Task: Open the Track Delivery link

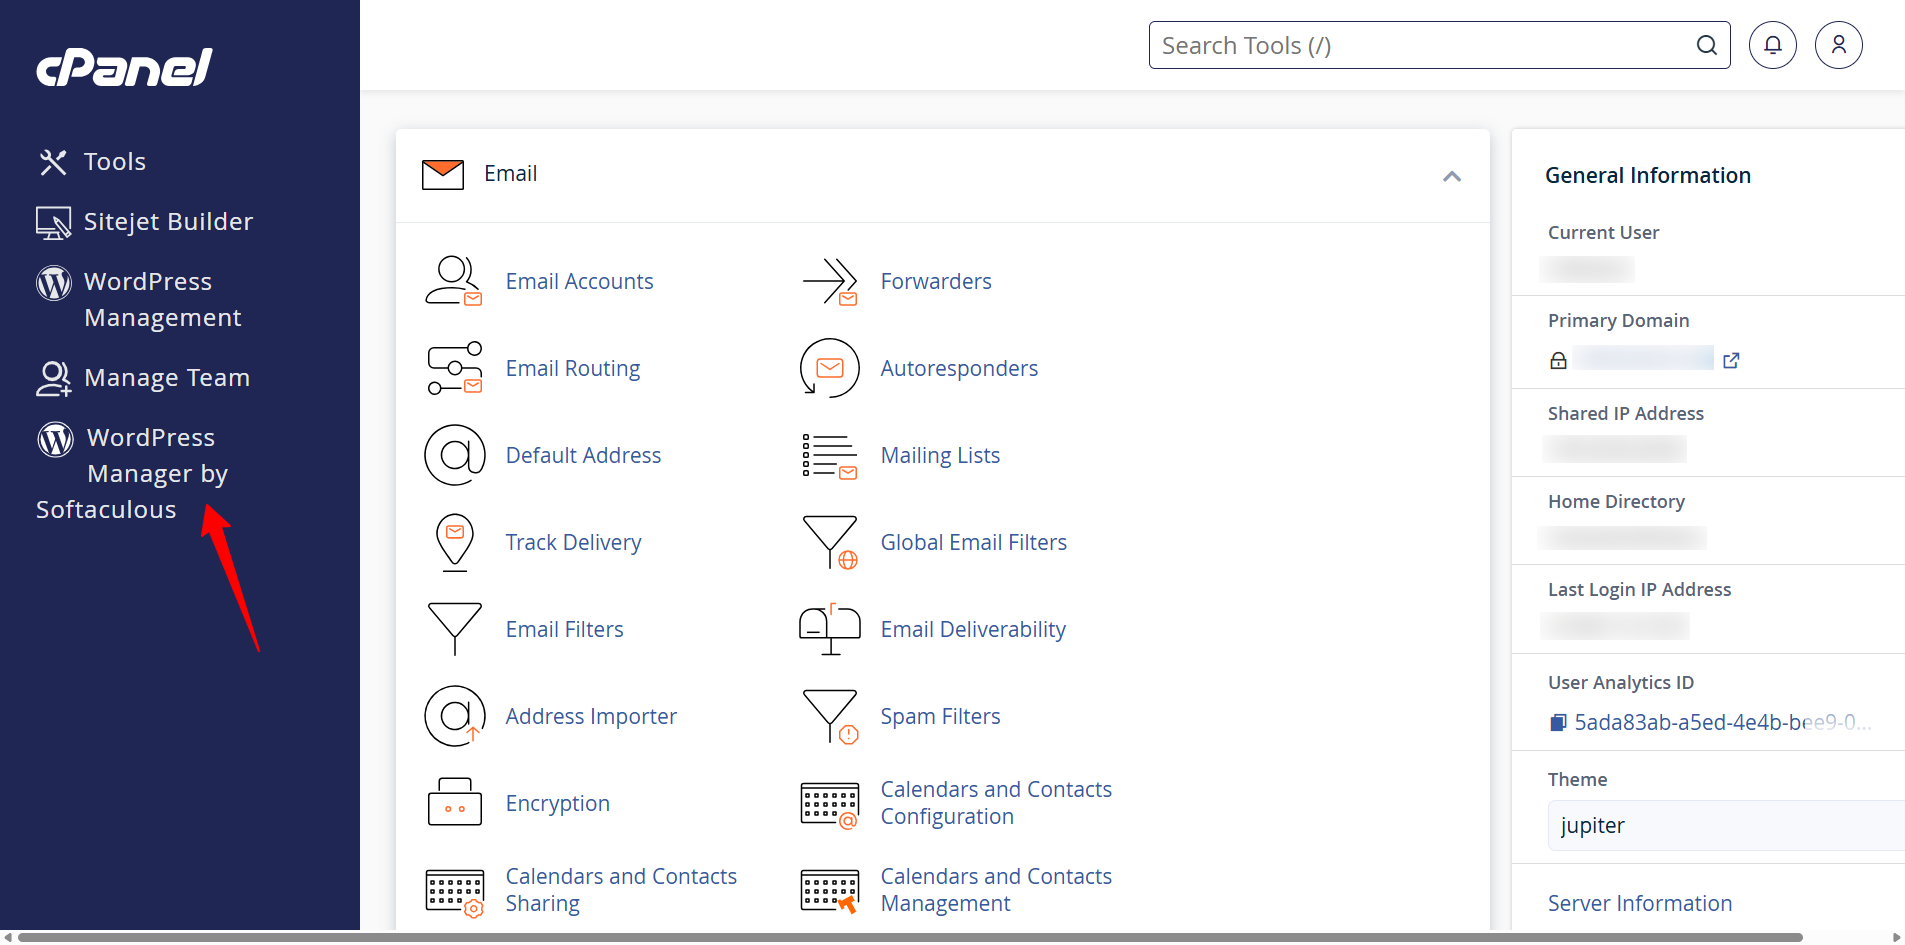Action: click(573, 542)
